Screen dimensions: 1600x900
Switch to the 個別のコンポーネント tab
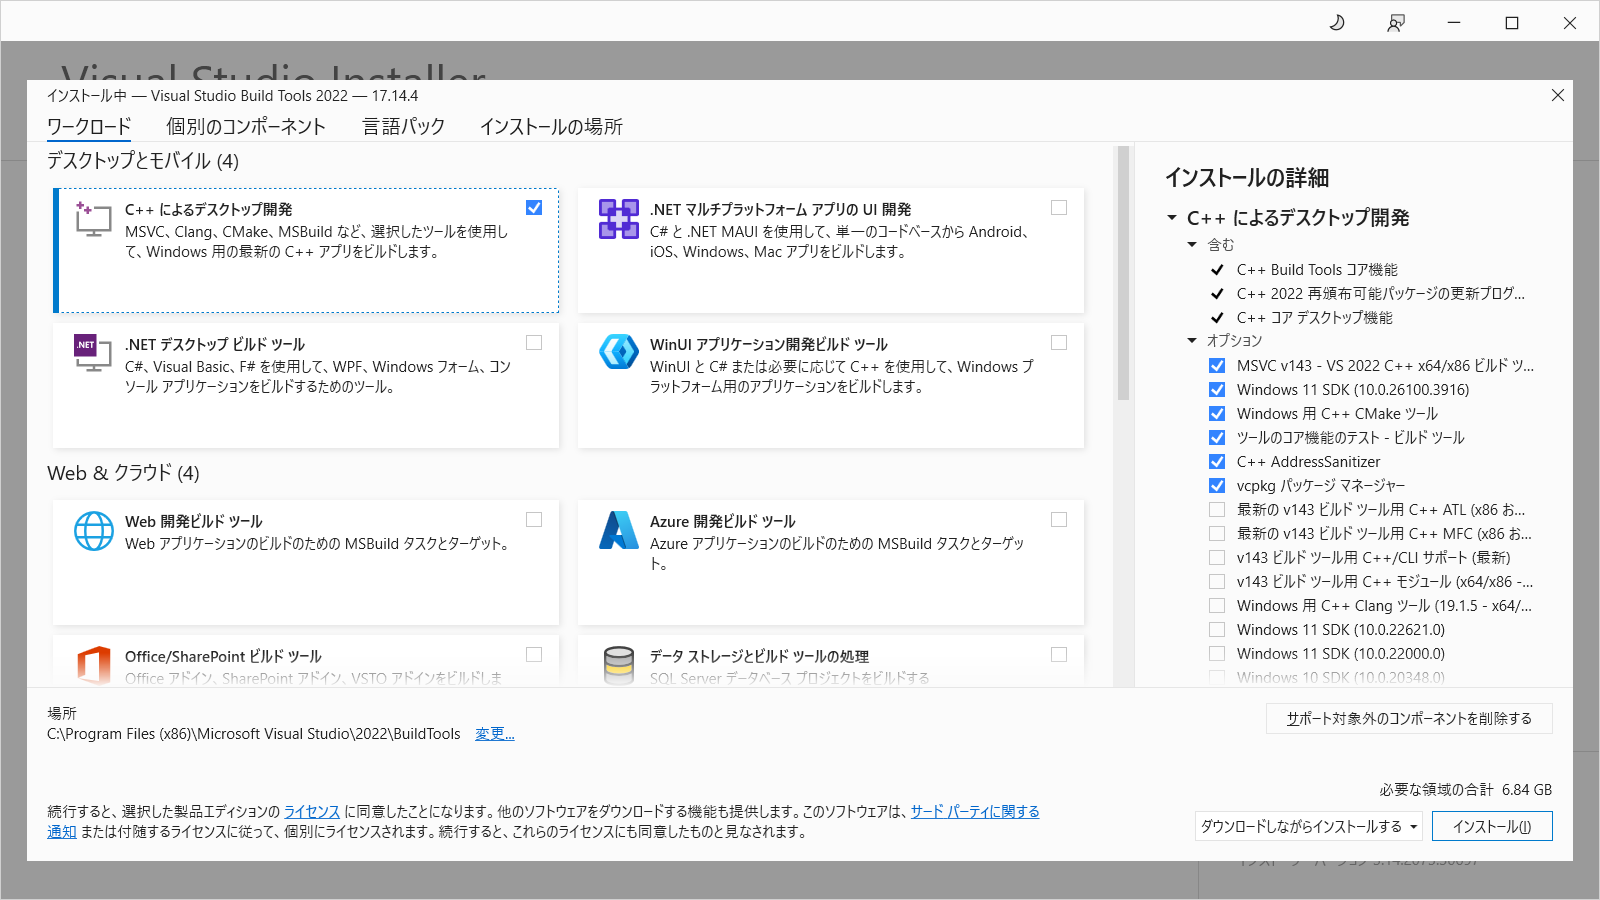pyautogui.click(x=246, y=127)
